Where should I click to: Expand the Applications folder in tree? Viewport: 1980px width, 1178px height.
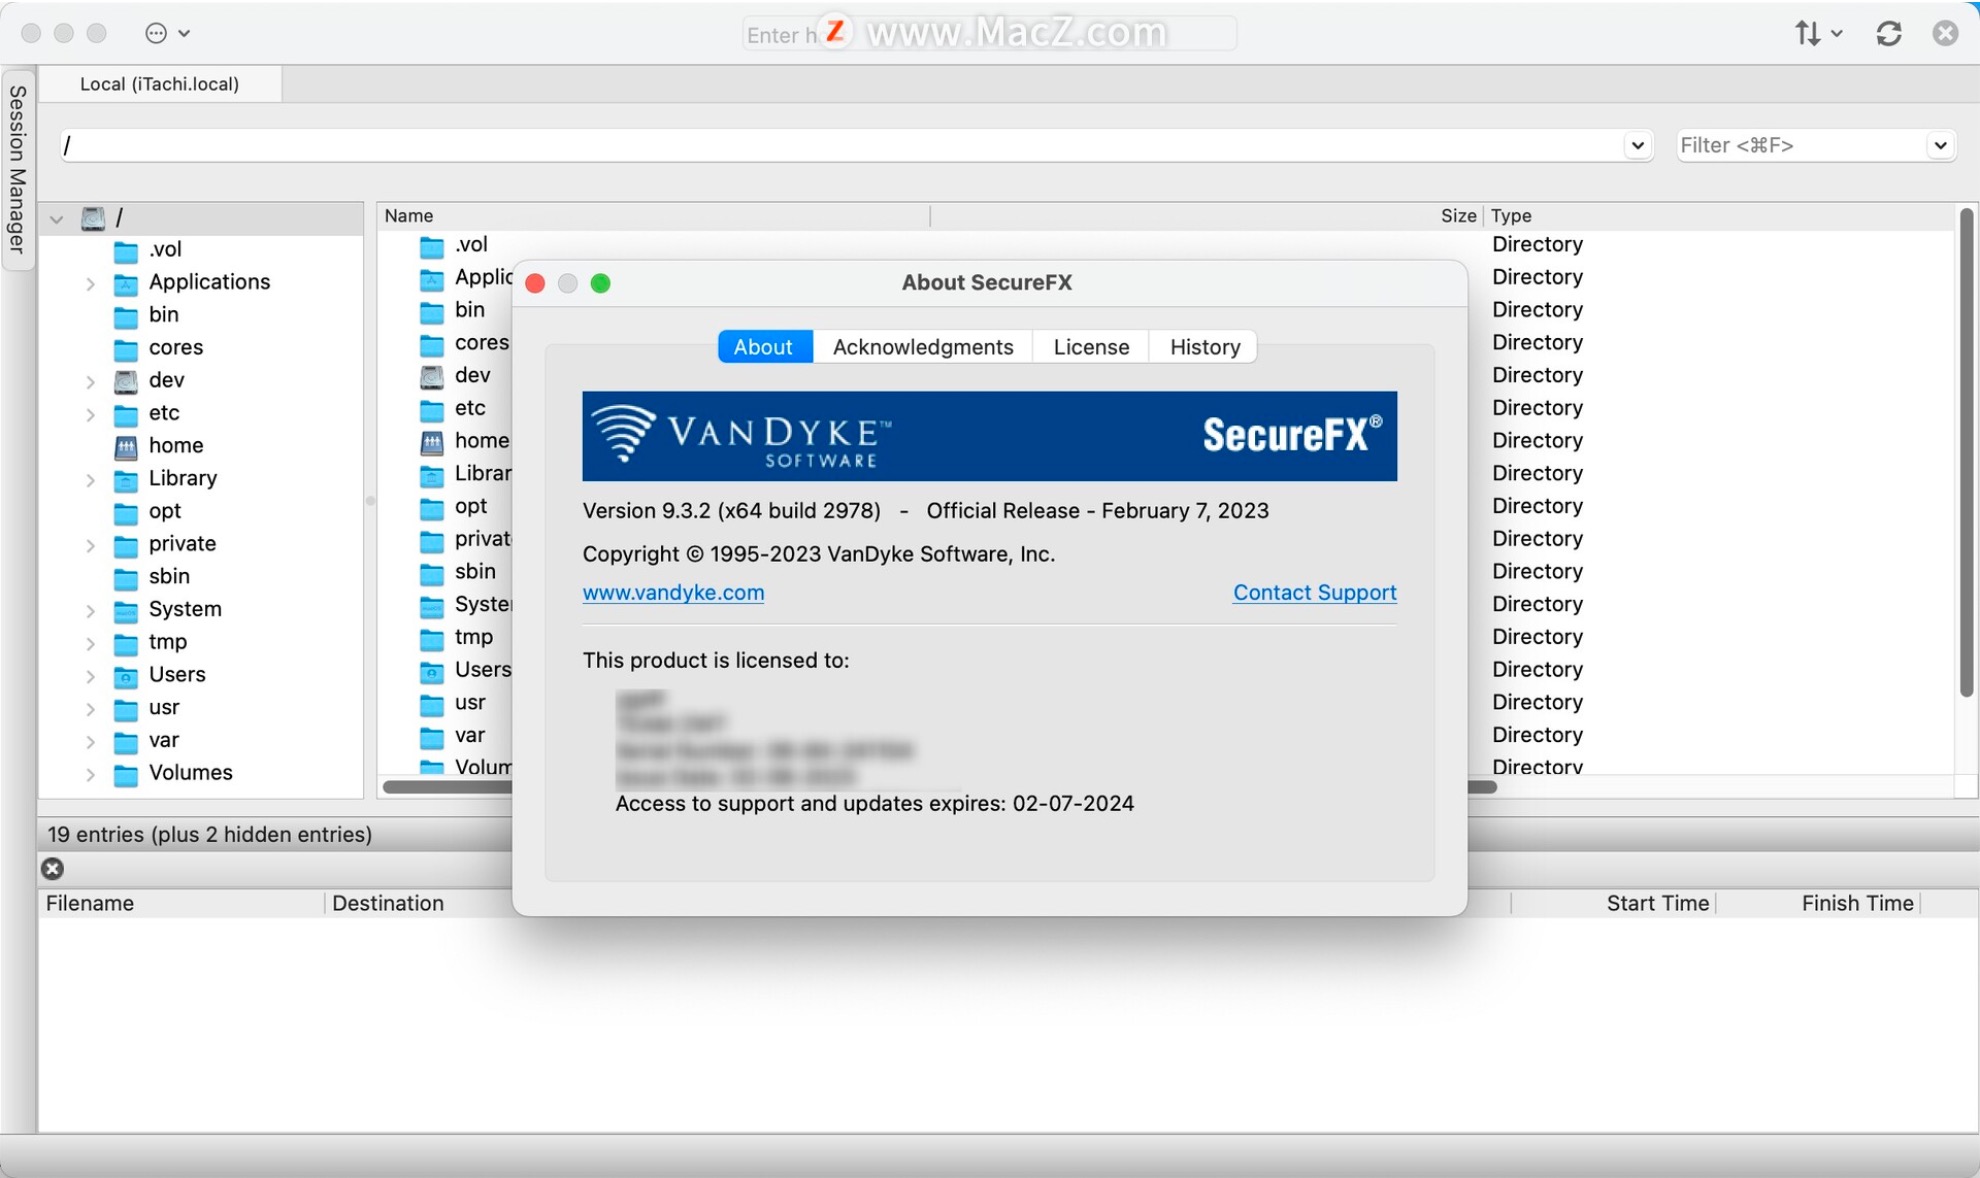(x=90, y=284)
